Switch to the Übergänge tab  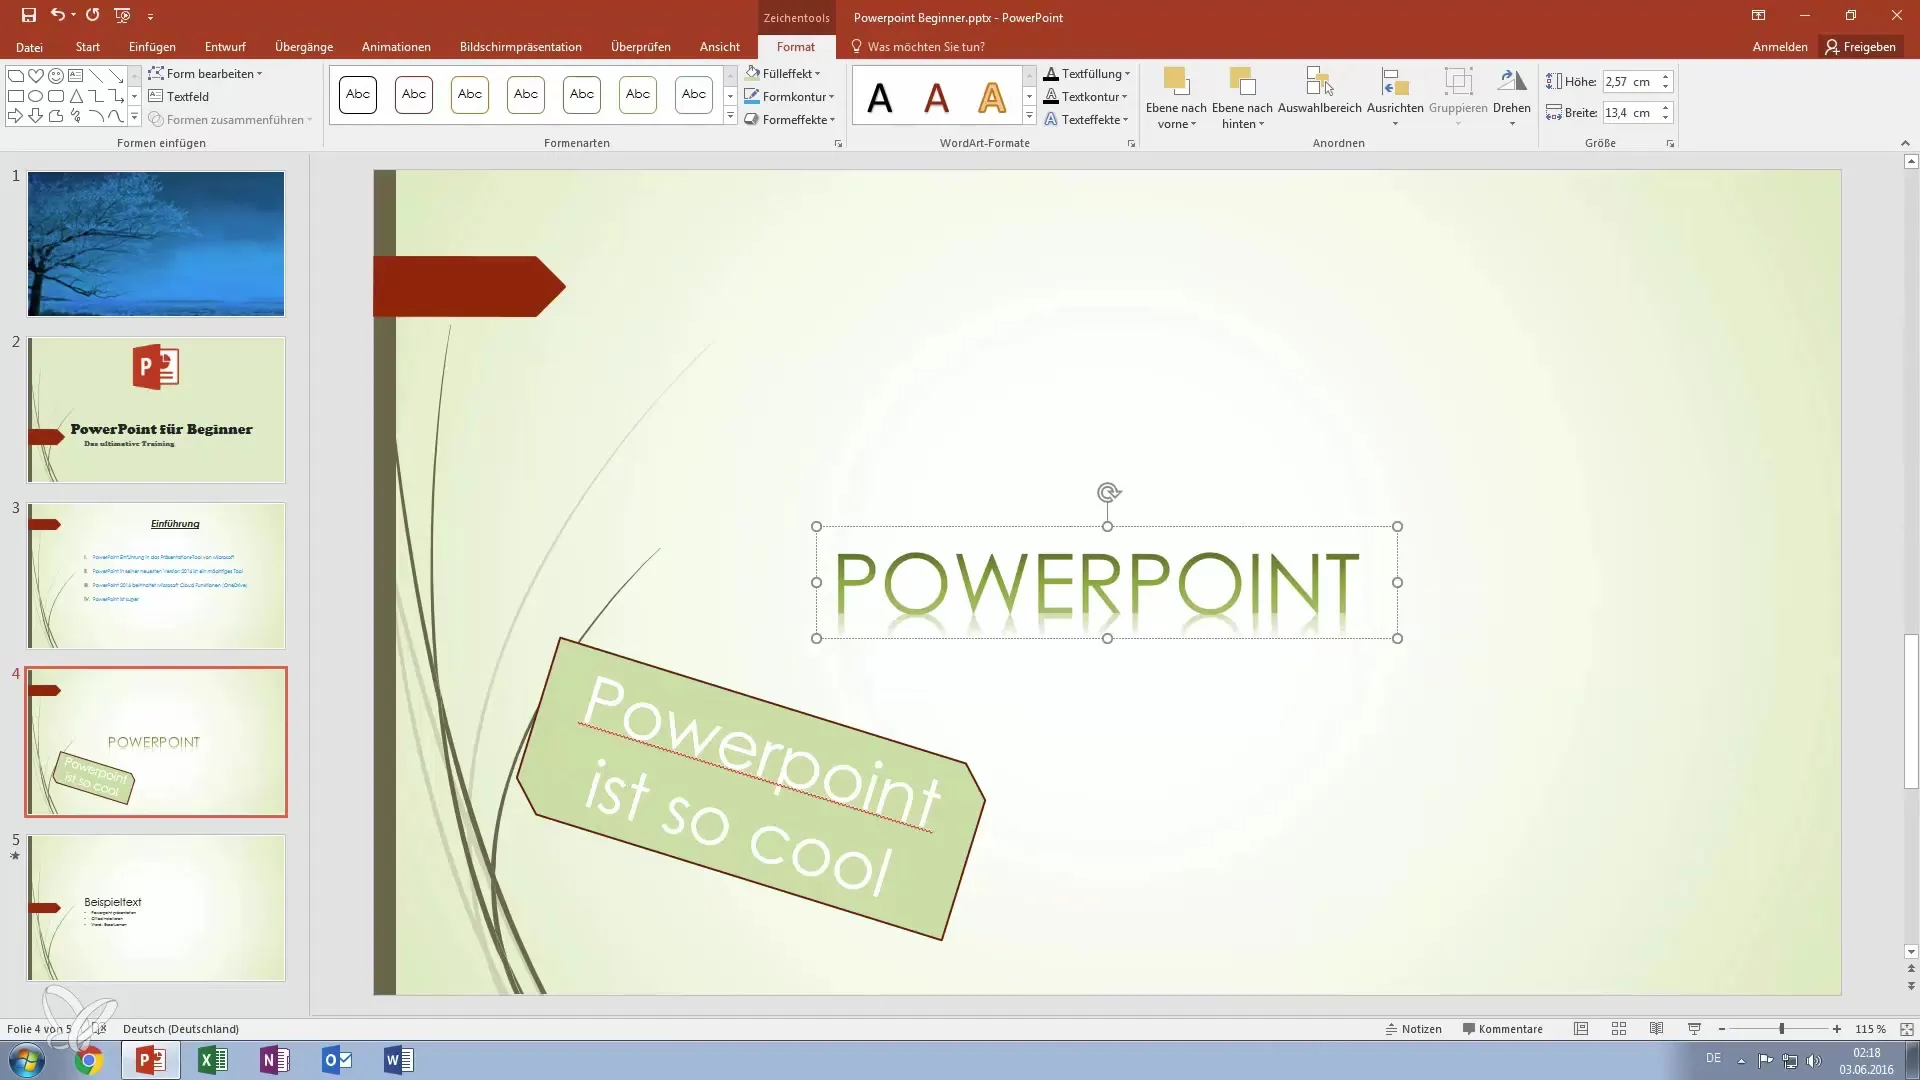(304, 47)
